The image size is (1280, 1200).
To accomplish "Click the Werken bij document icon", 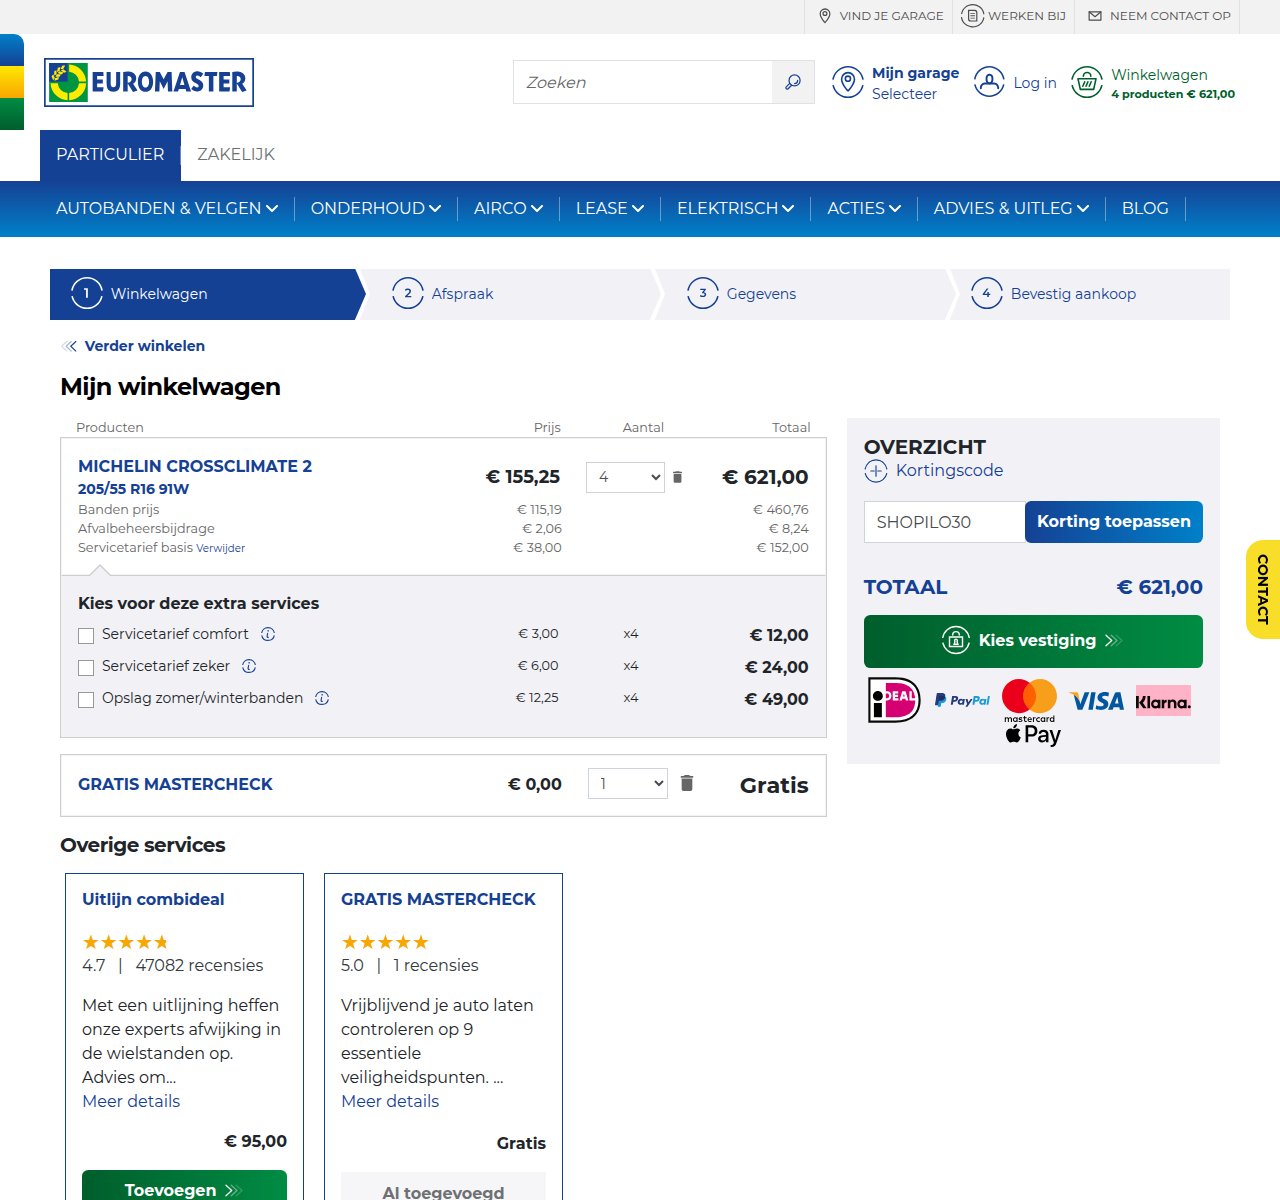I will 972,16.
